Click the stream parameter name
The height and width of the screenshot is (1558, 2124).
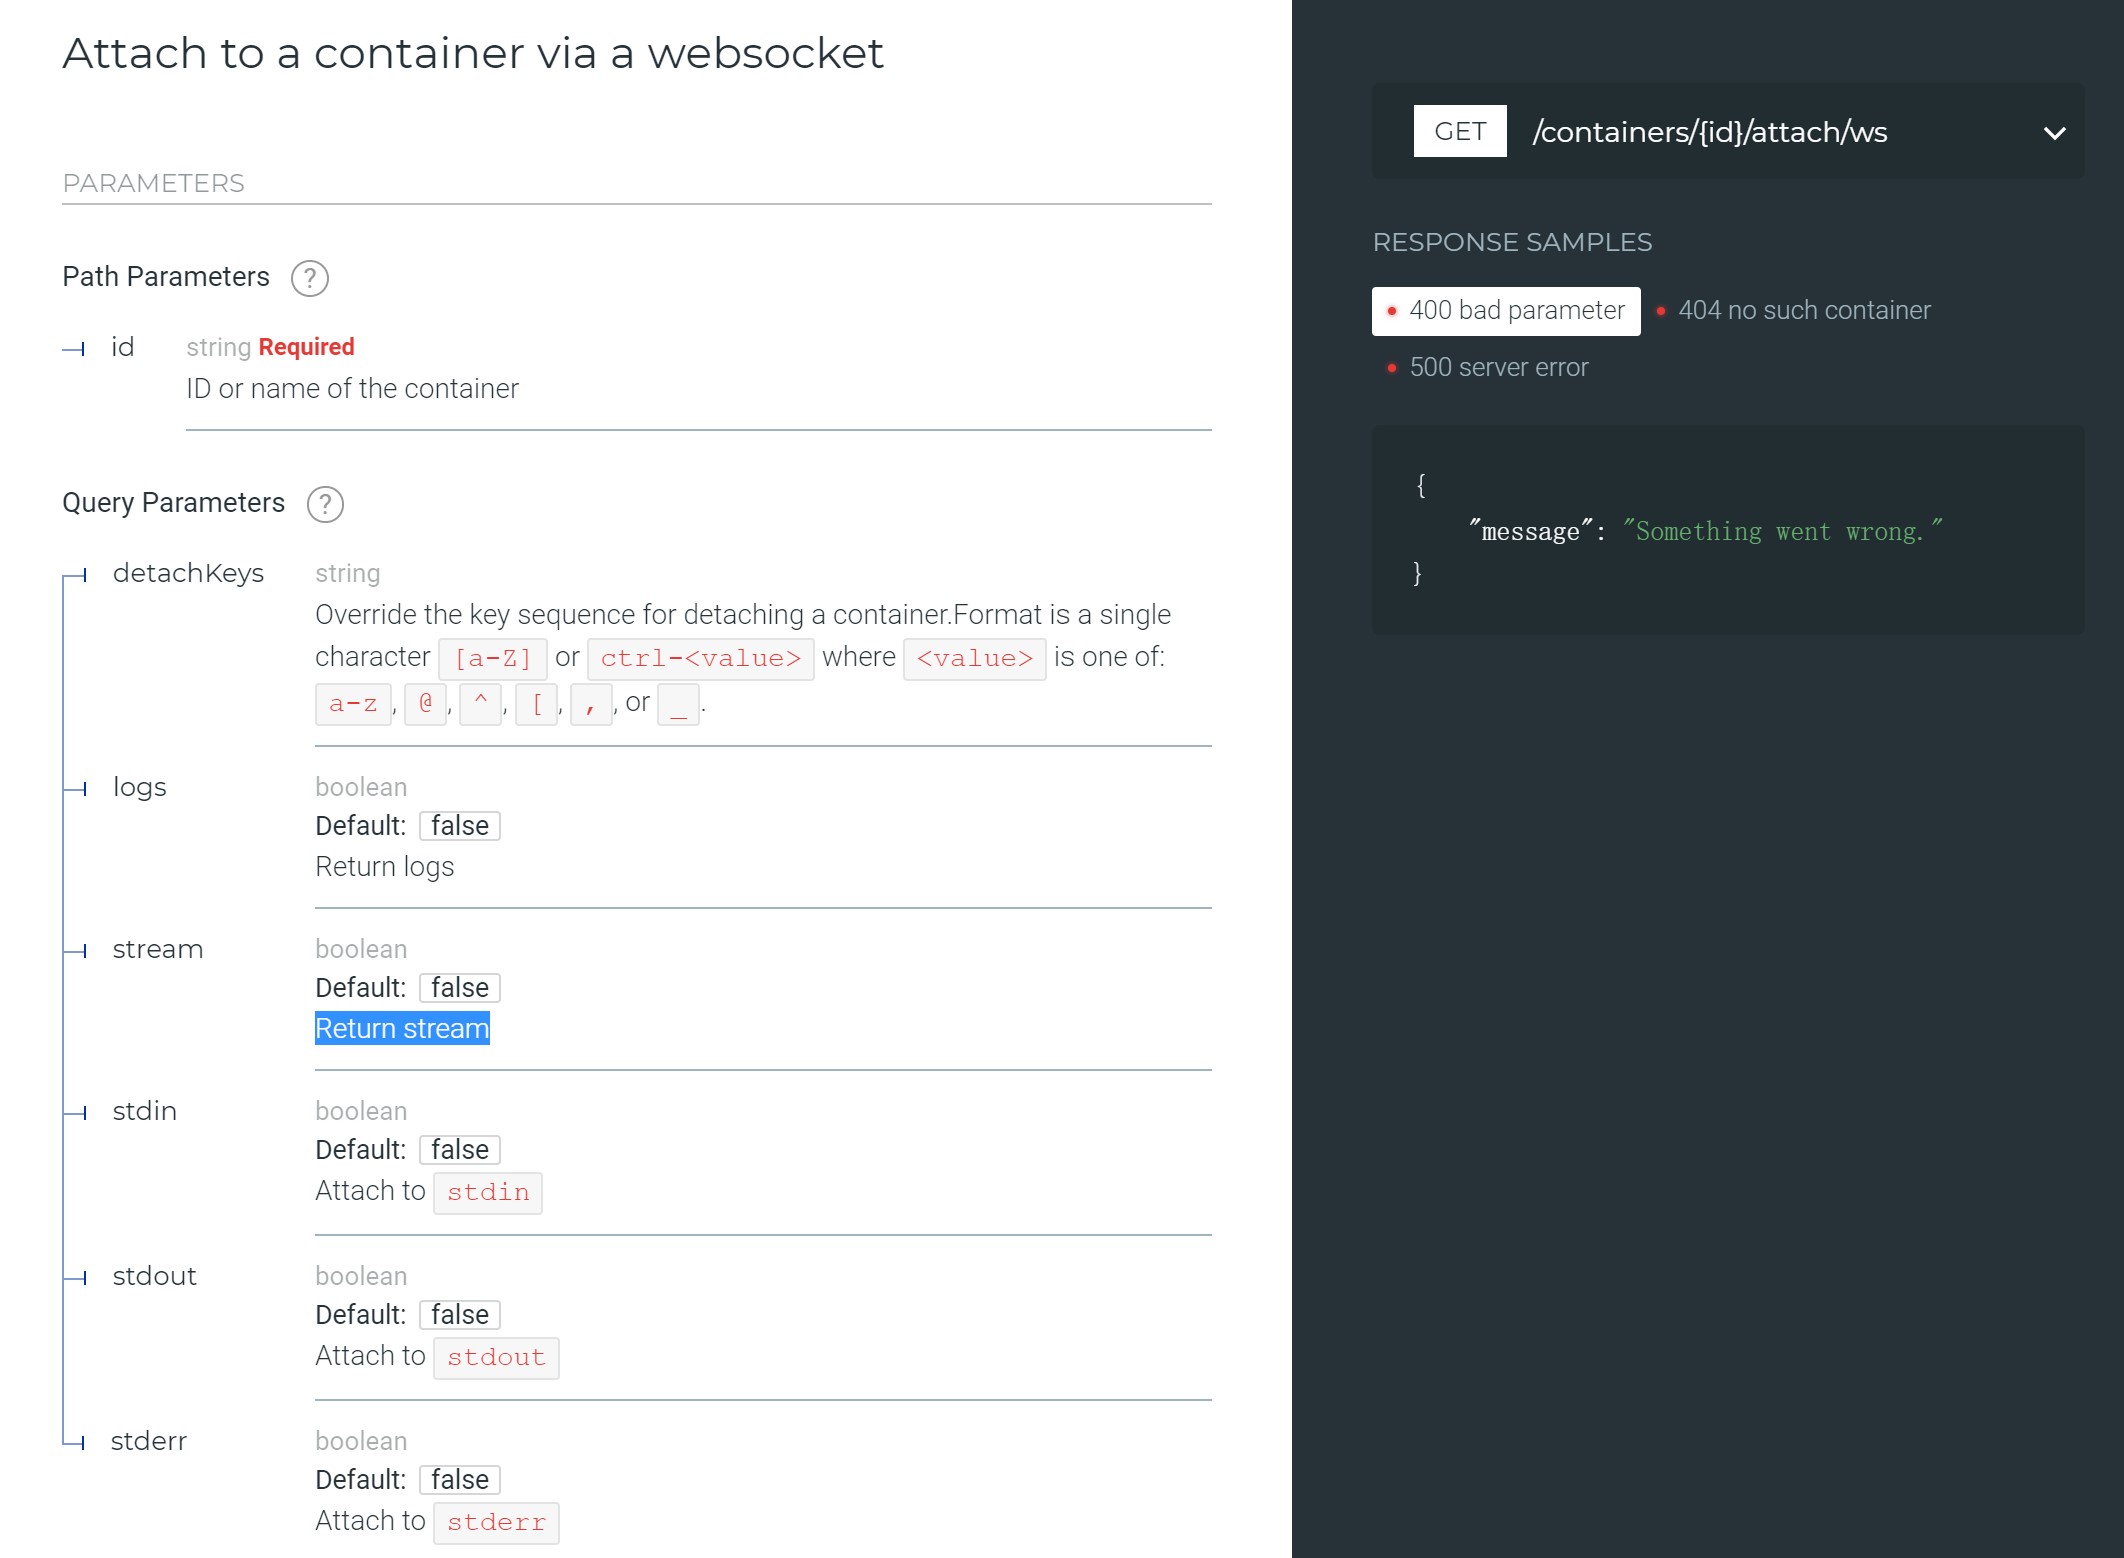click(x=157, y=949)
